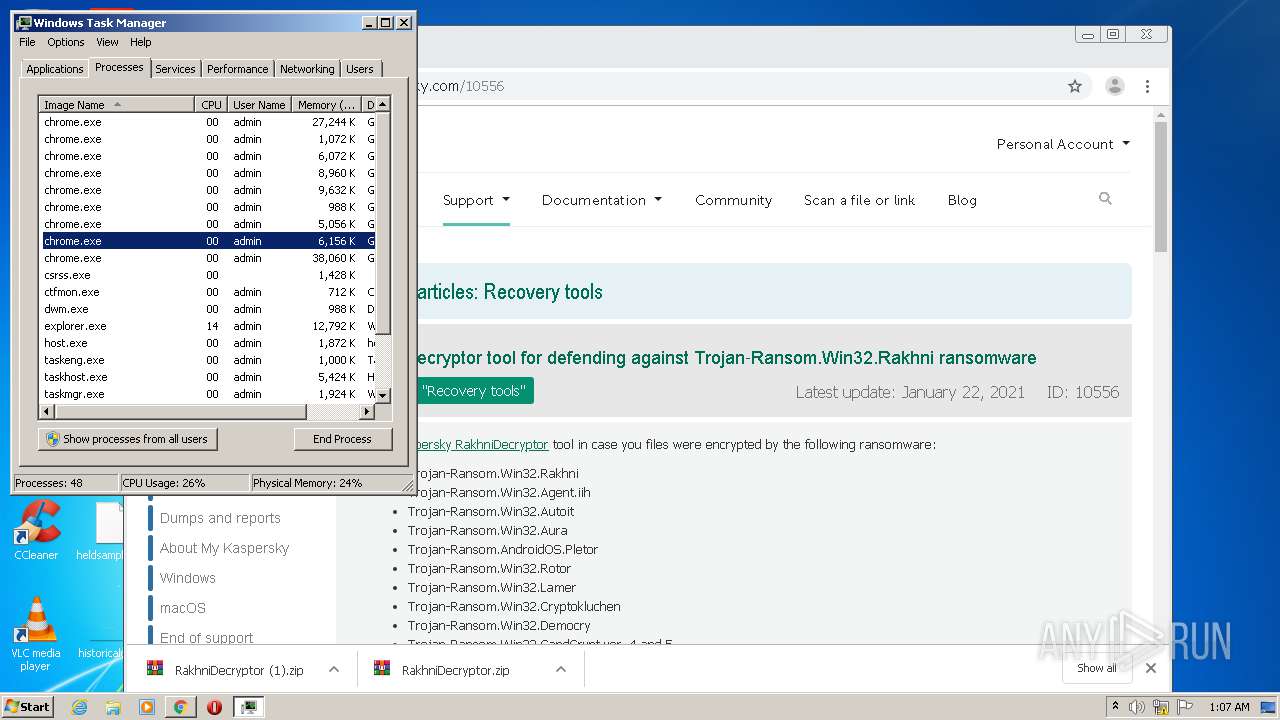Image resolution: width=1280 pixels, height=720 pixels.
Task: Sort processes by User Name column
Action: tap(259, 104)
